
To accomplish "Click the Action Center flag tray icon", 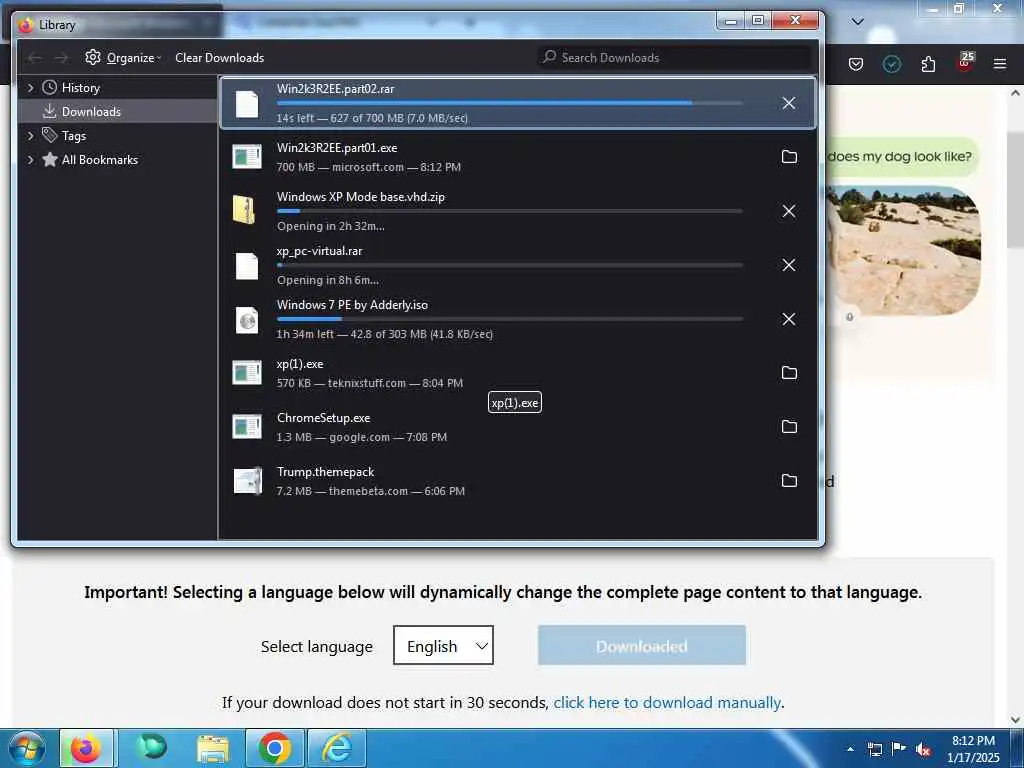I will (x=899, y=749).
